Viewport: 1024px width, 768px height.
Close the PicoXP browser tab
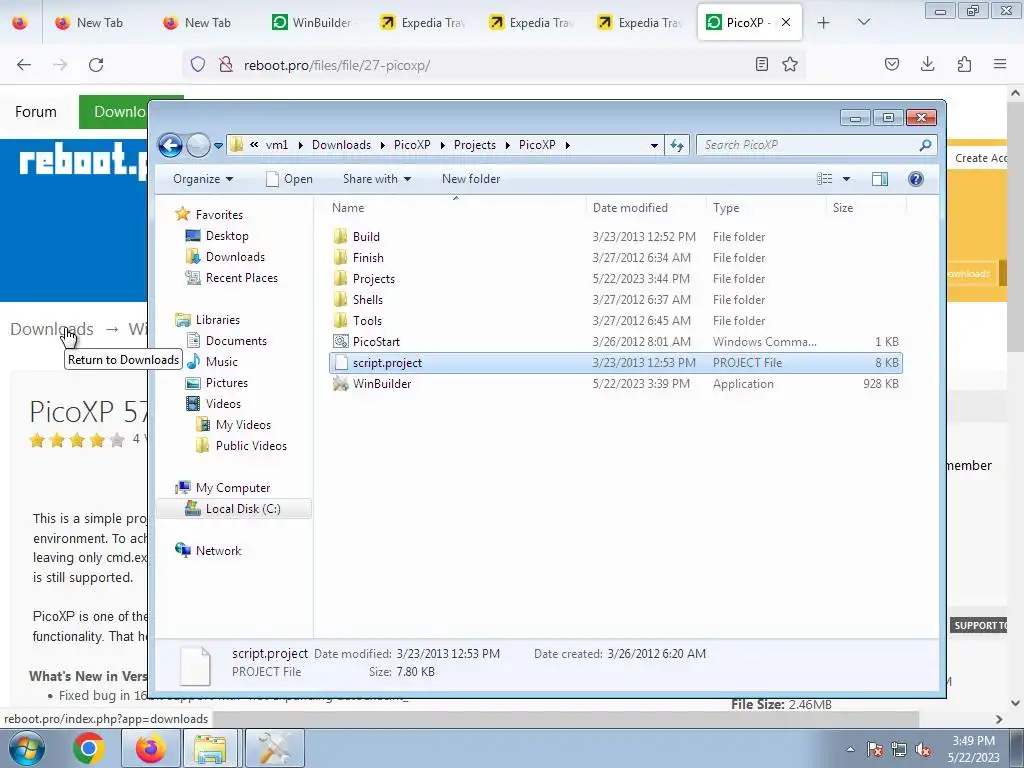[786, 22]
